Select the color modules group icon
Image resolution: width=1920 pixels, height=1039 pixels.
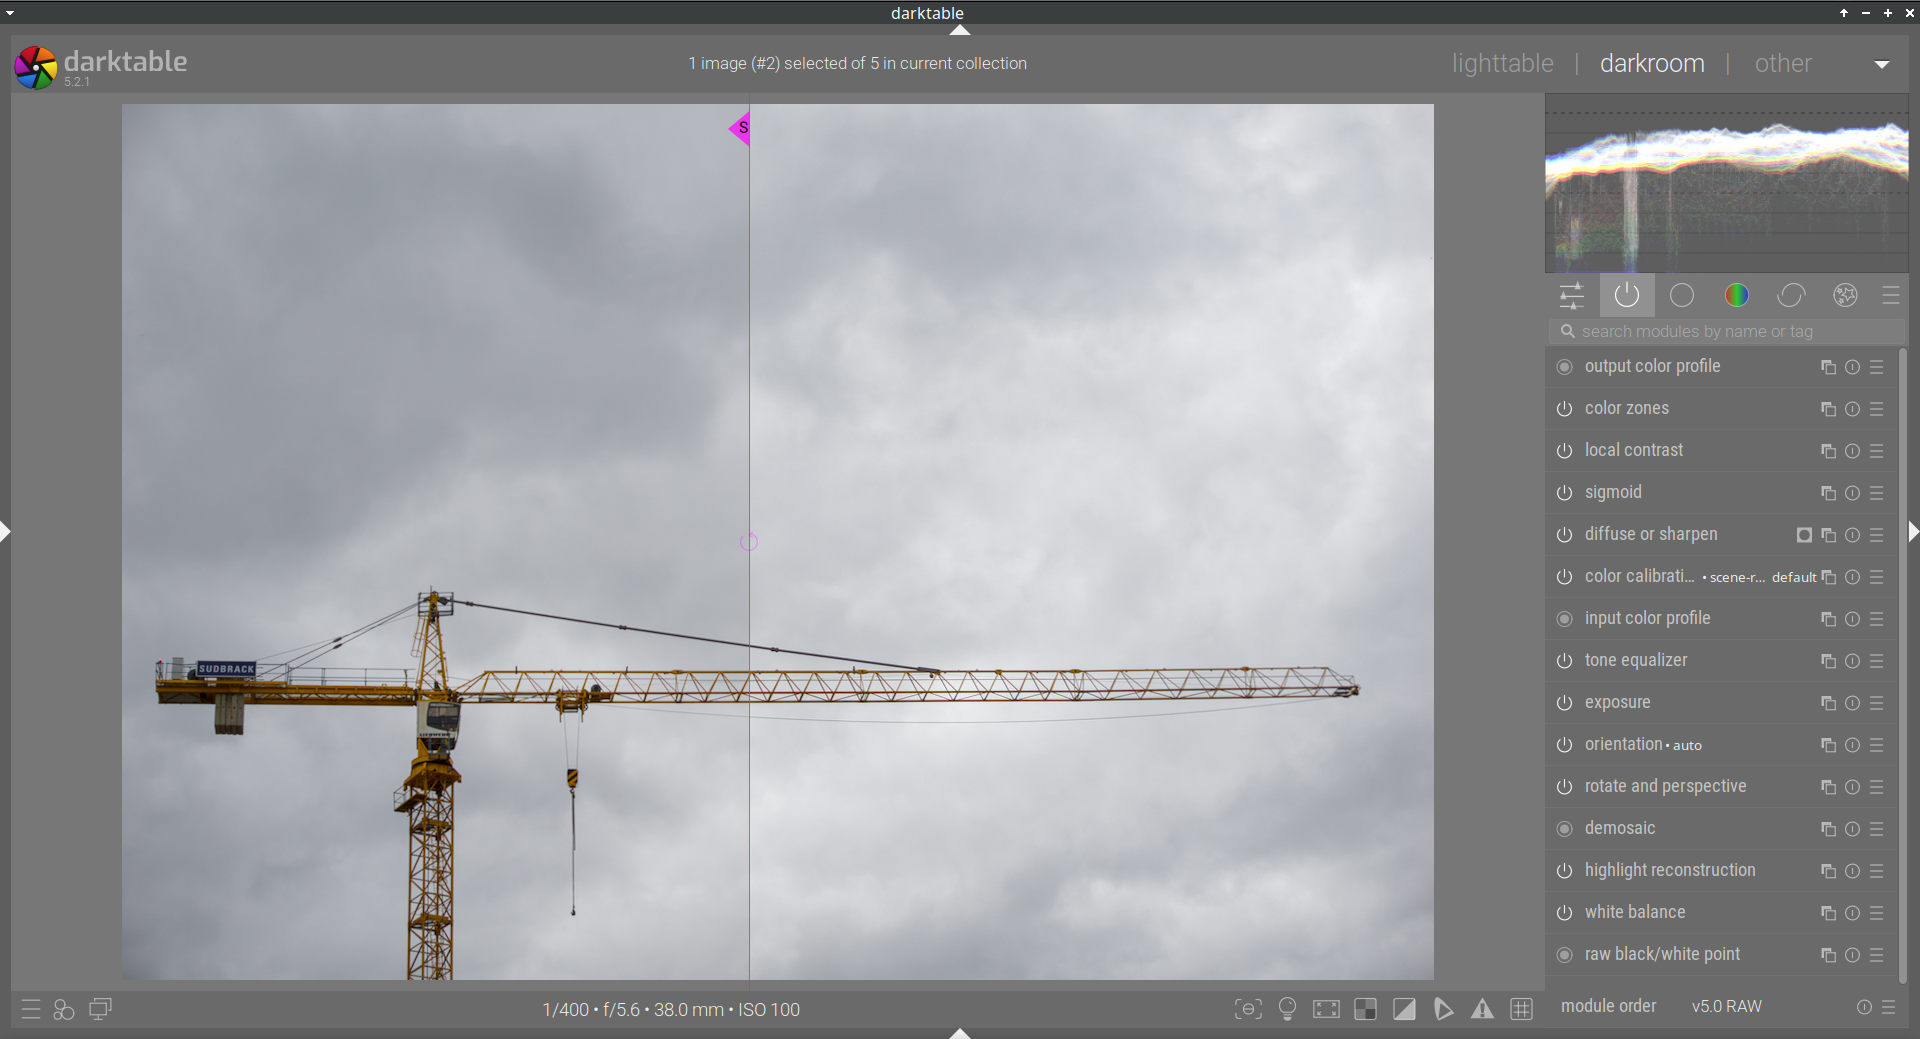click(1736, 296)
